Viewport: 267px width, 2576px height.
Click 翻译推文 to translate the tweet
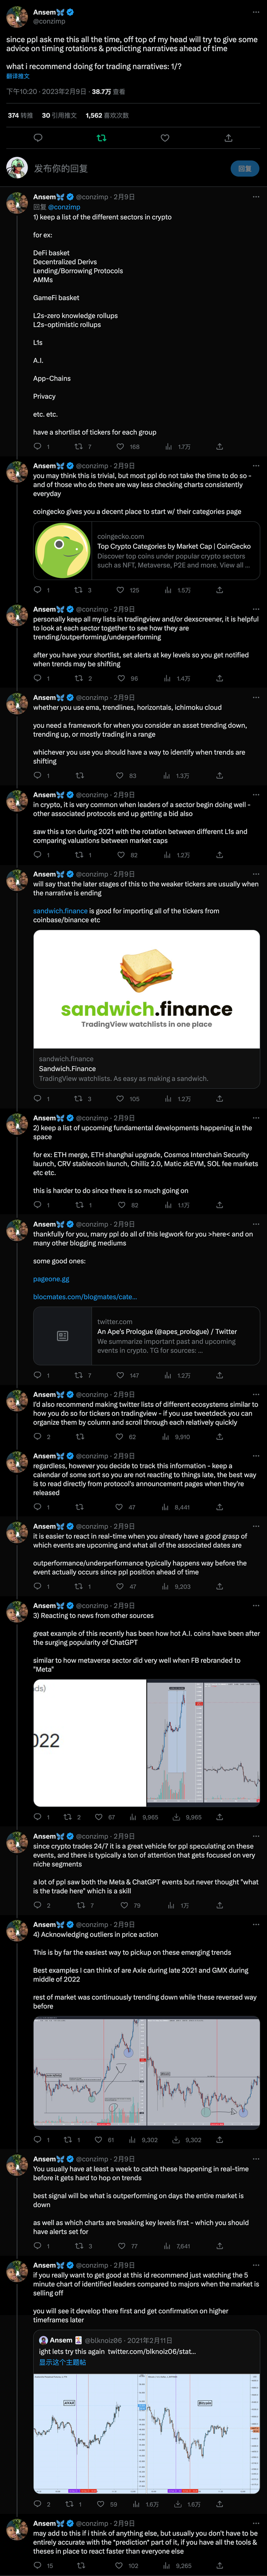click(18, 76)
